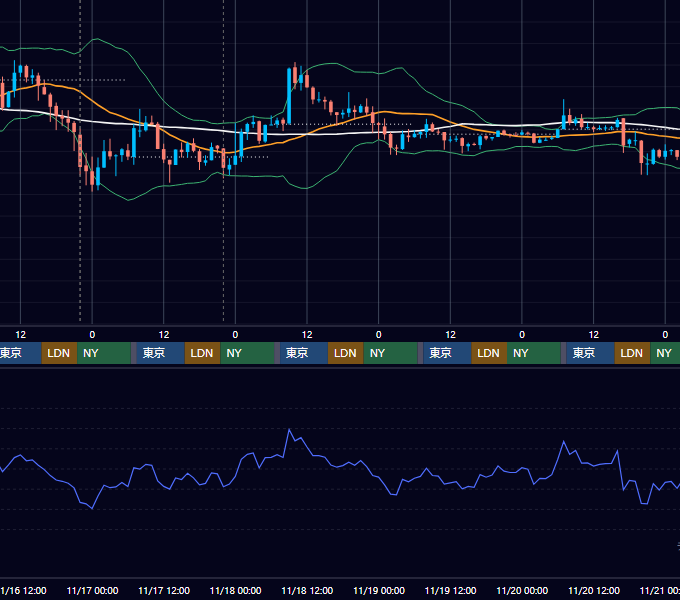680x600 pixels.
Task: Select the 東京 session block on 11/20
Action: 590,353
